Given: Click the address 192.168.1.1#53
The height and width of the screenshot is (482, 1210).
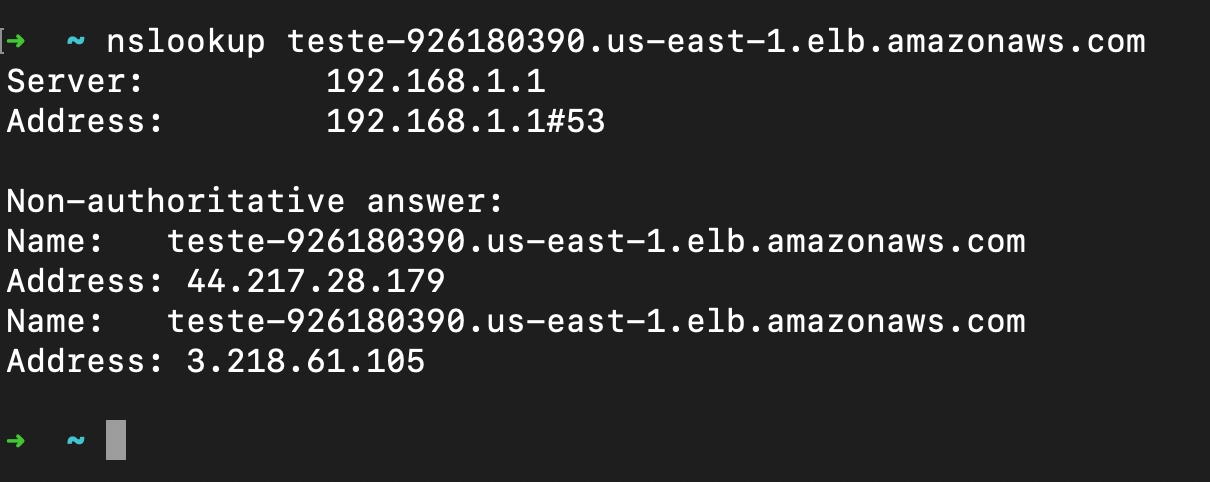Looking at the screenshot, I should (466, 122).
